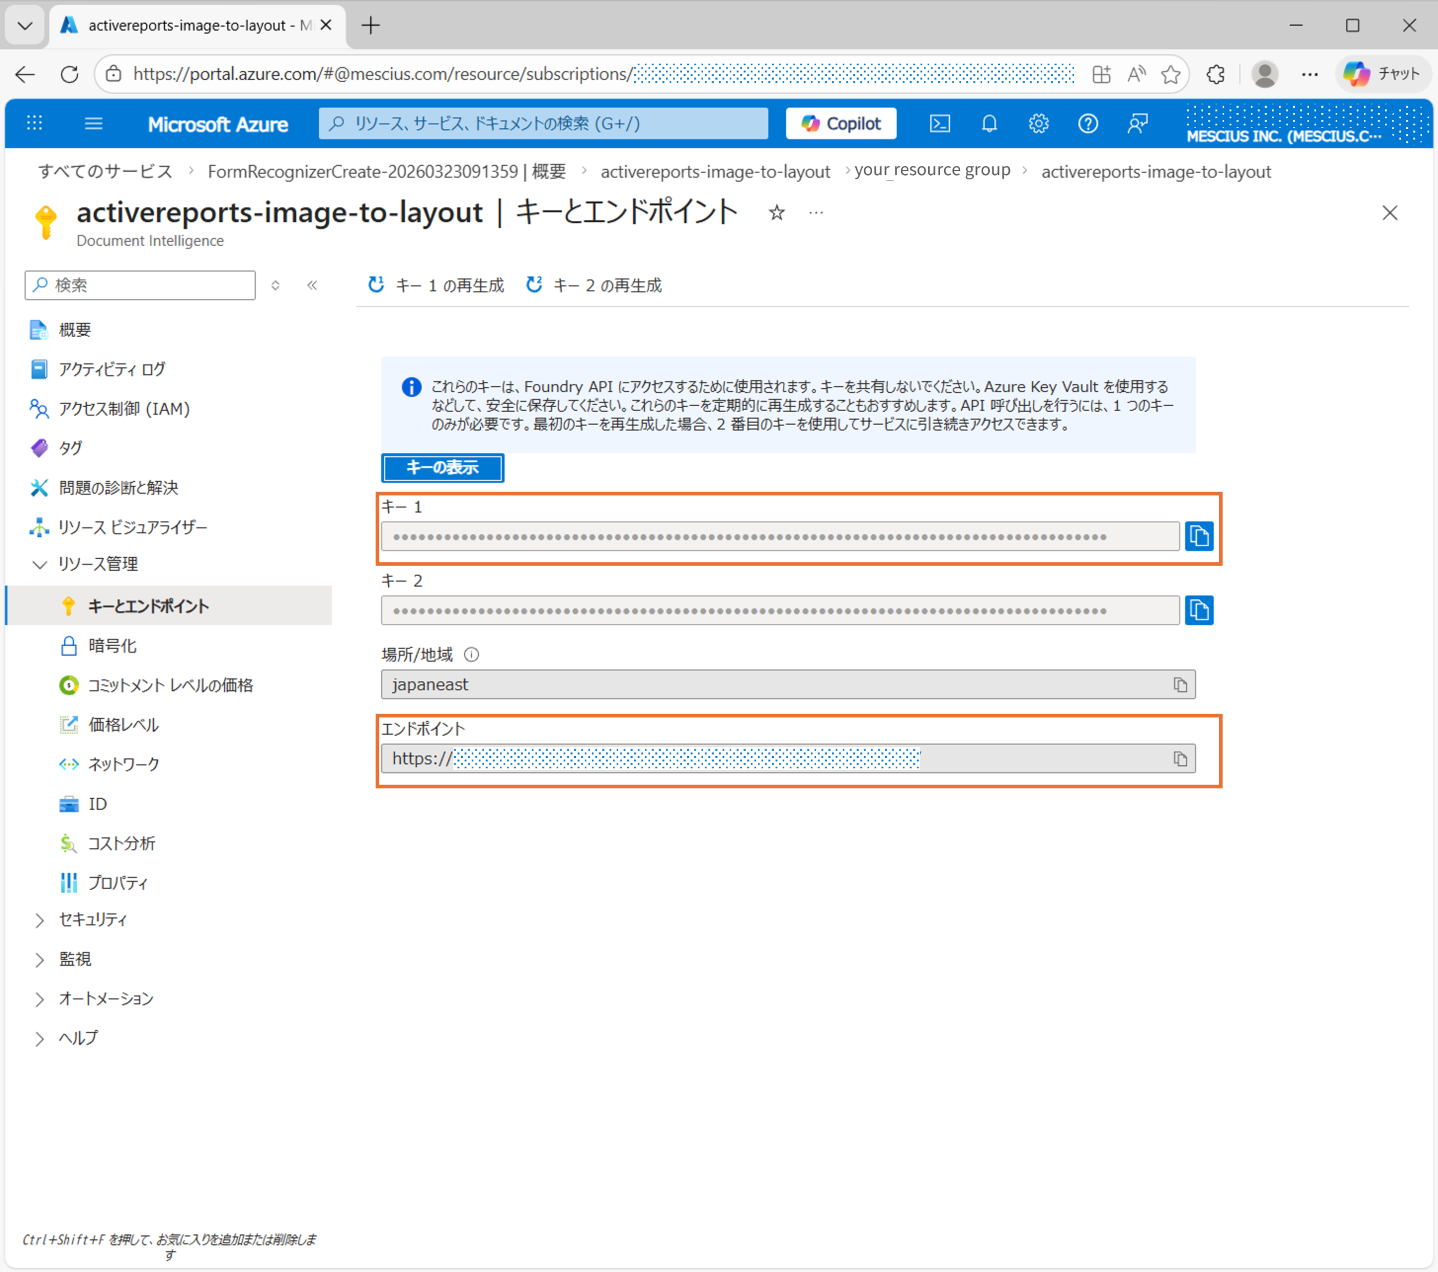The image size is (1438, 1272).
Task: Open Cloud Shell from the top toolbar
Action: tap(939, 123)
